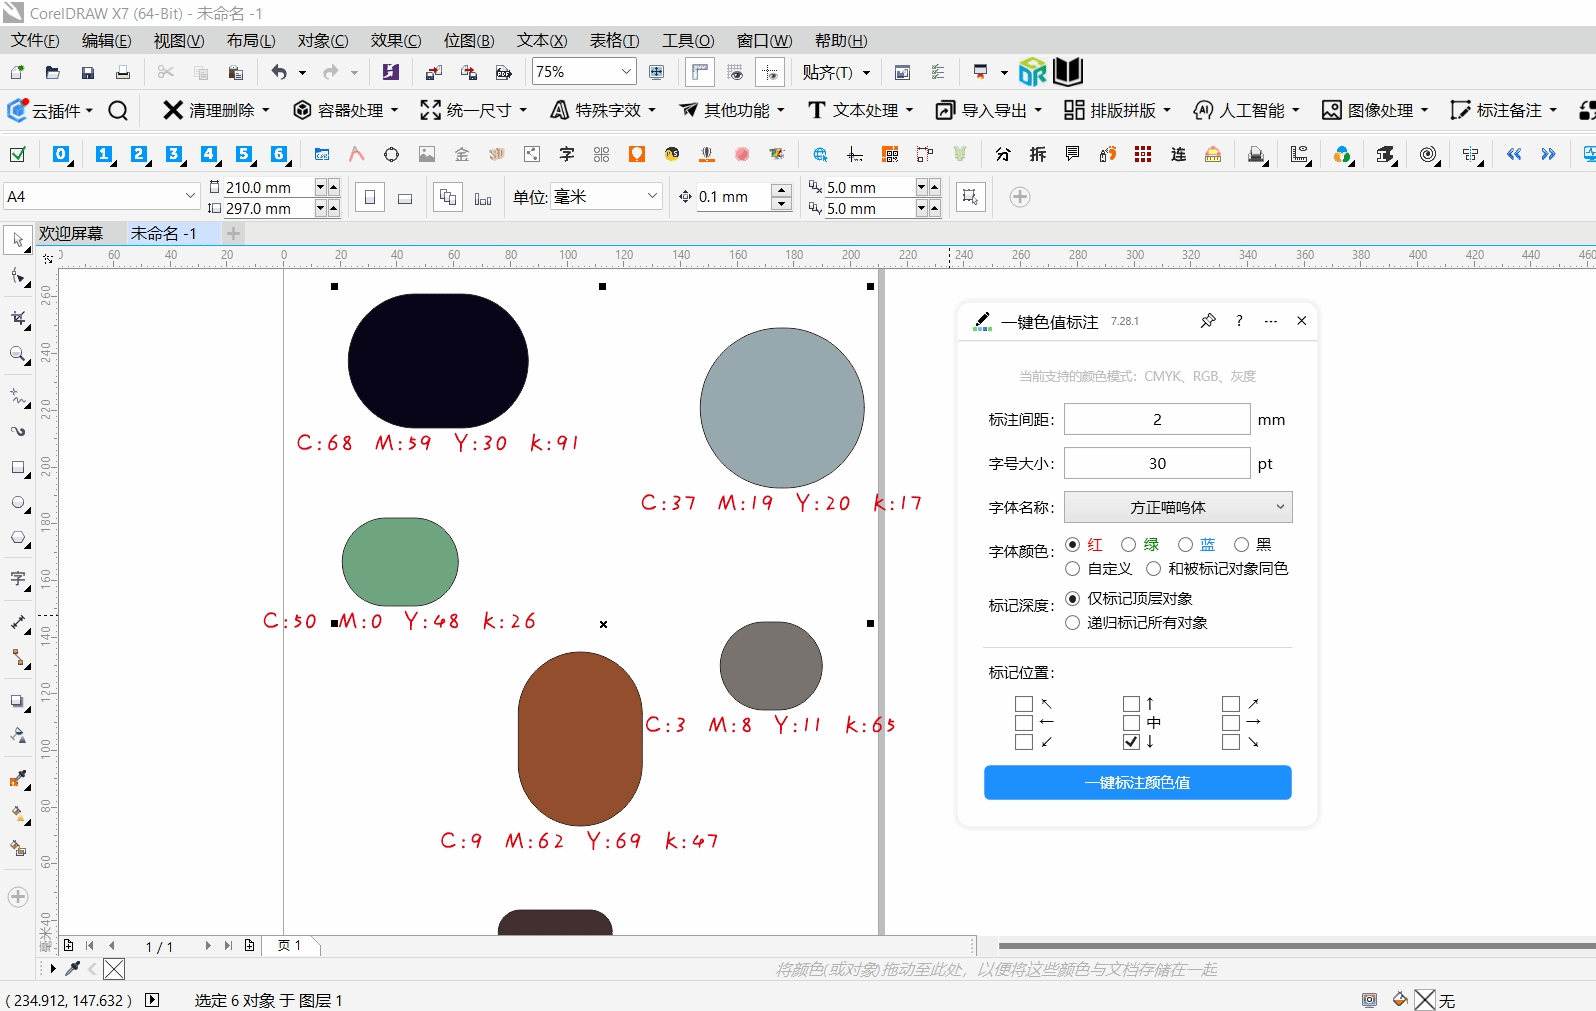This screenshot has width=1596, height=1011.
Task: Open the font name dropdown 方正喵呜体
Action: [1178, 507]
